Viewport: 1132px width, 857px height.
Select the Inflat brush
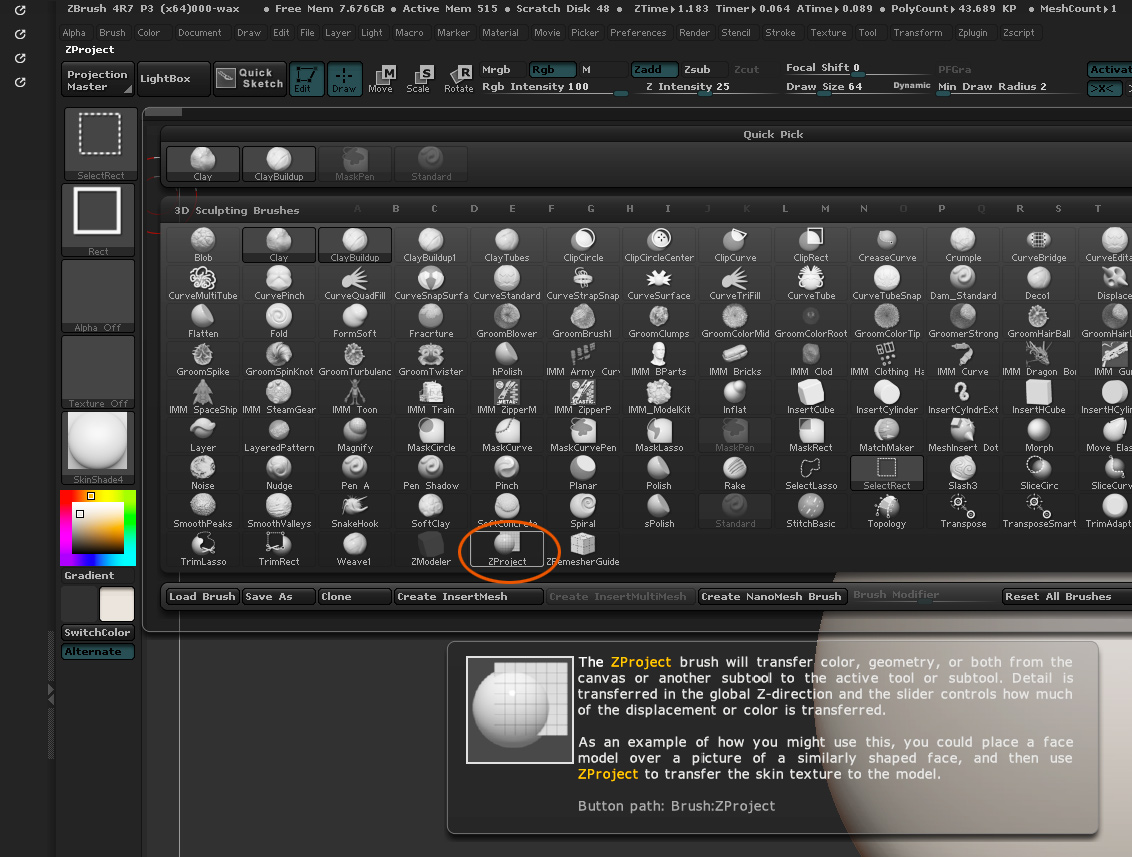pyautogui.click(x=735, y=397)
